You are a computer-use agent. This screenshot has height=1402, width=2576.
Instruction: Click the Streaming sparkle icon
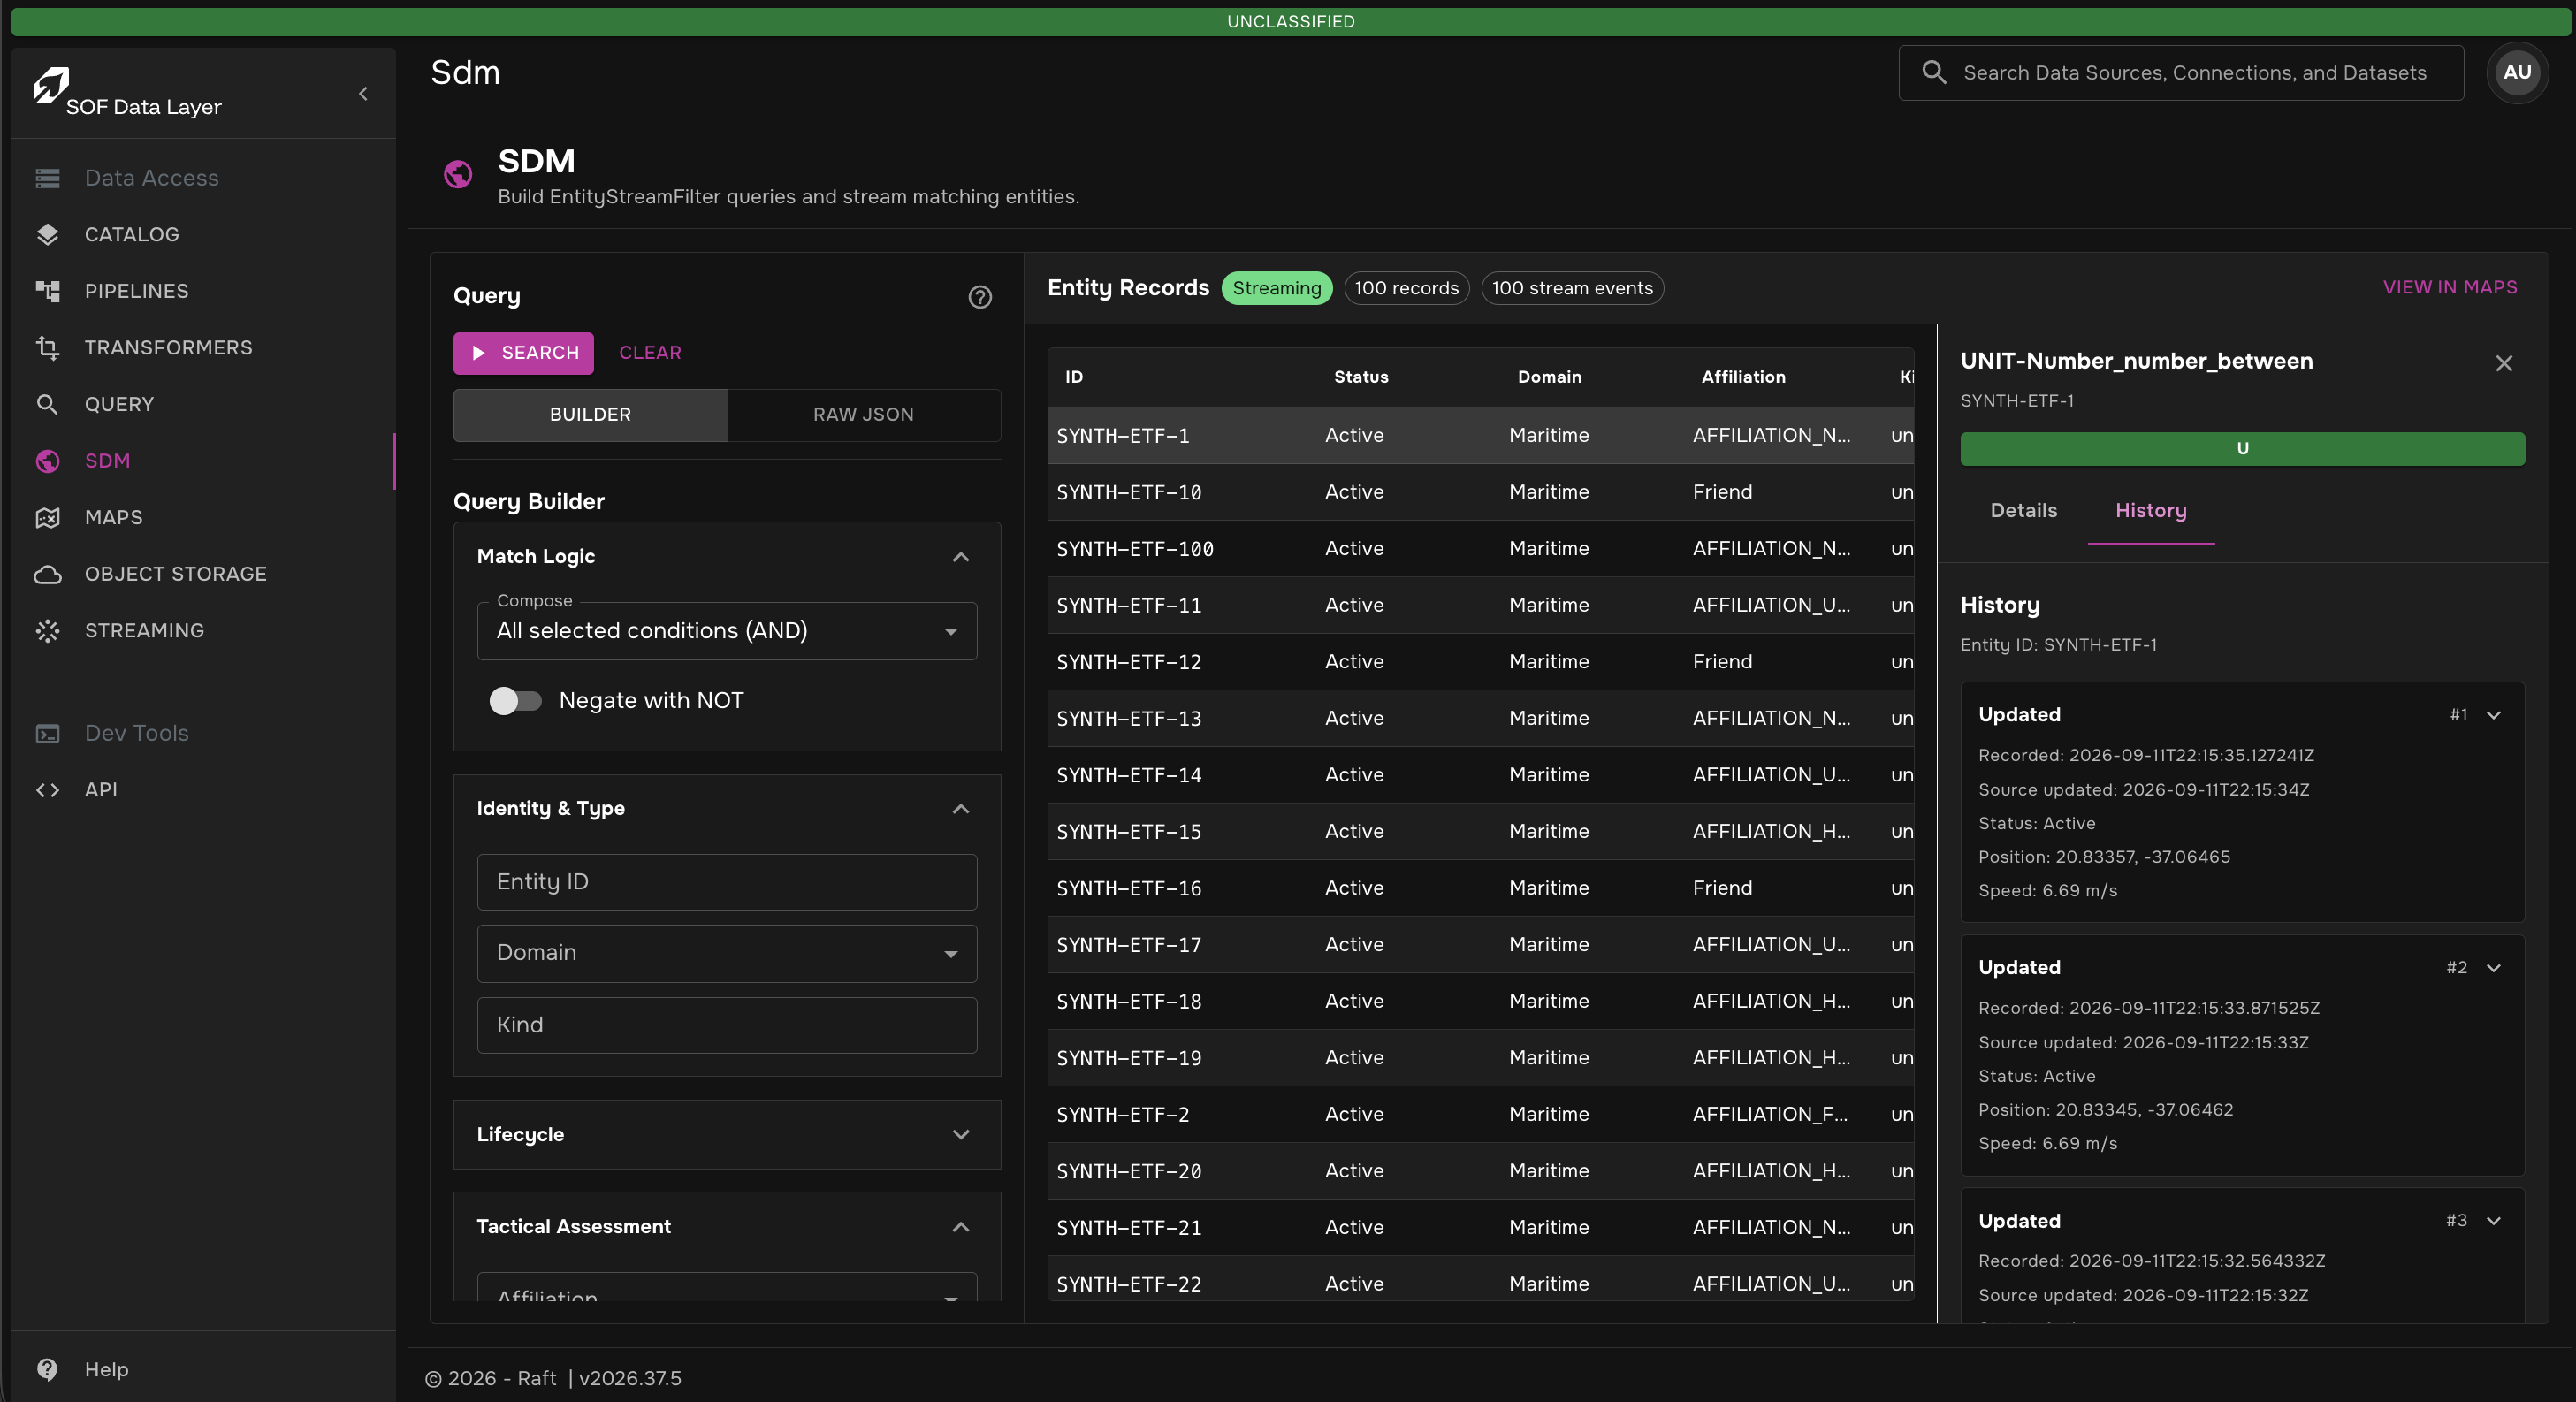pos(47,631)
